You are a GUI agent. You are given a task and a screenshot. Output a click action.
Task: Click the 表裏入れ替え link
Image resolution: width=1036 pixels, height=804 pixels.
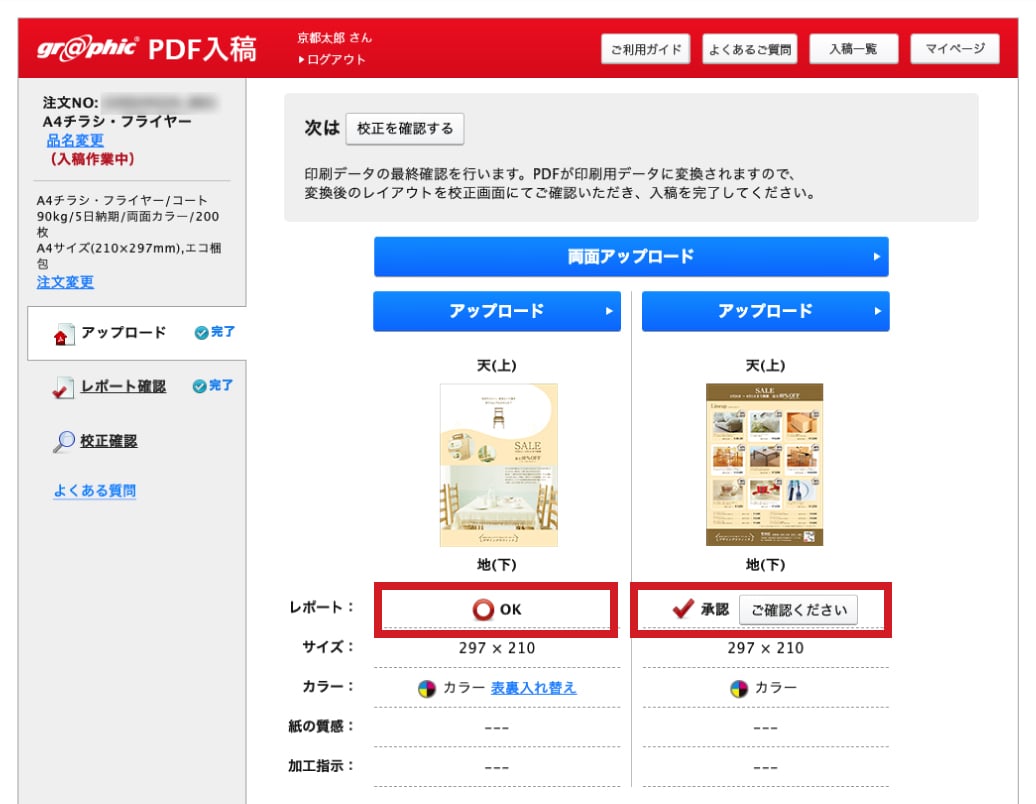coord(533,688)
